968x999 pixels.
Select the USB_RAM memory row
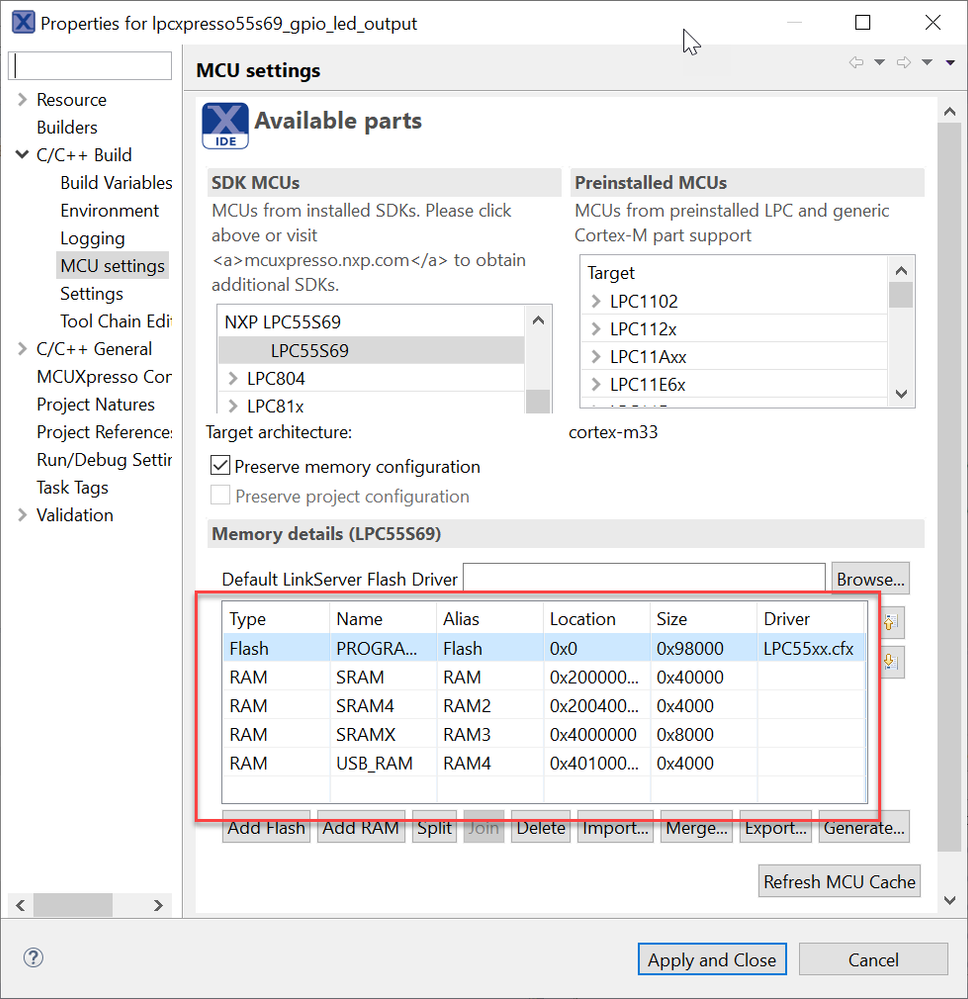pos(544,763)
